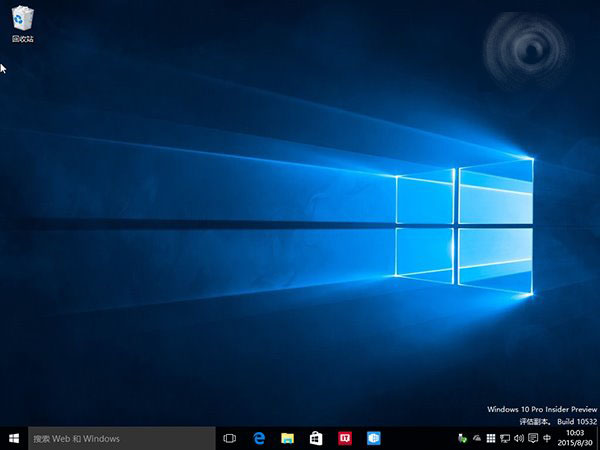Image resolution: width=600 pixels, height=450 pixels.
Task: Click the grid-shaped tray icon
Action: [491, 438]
